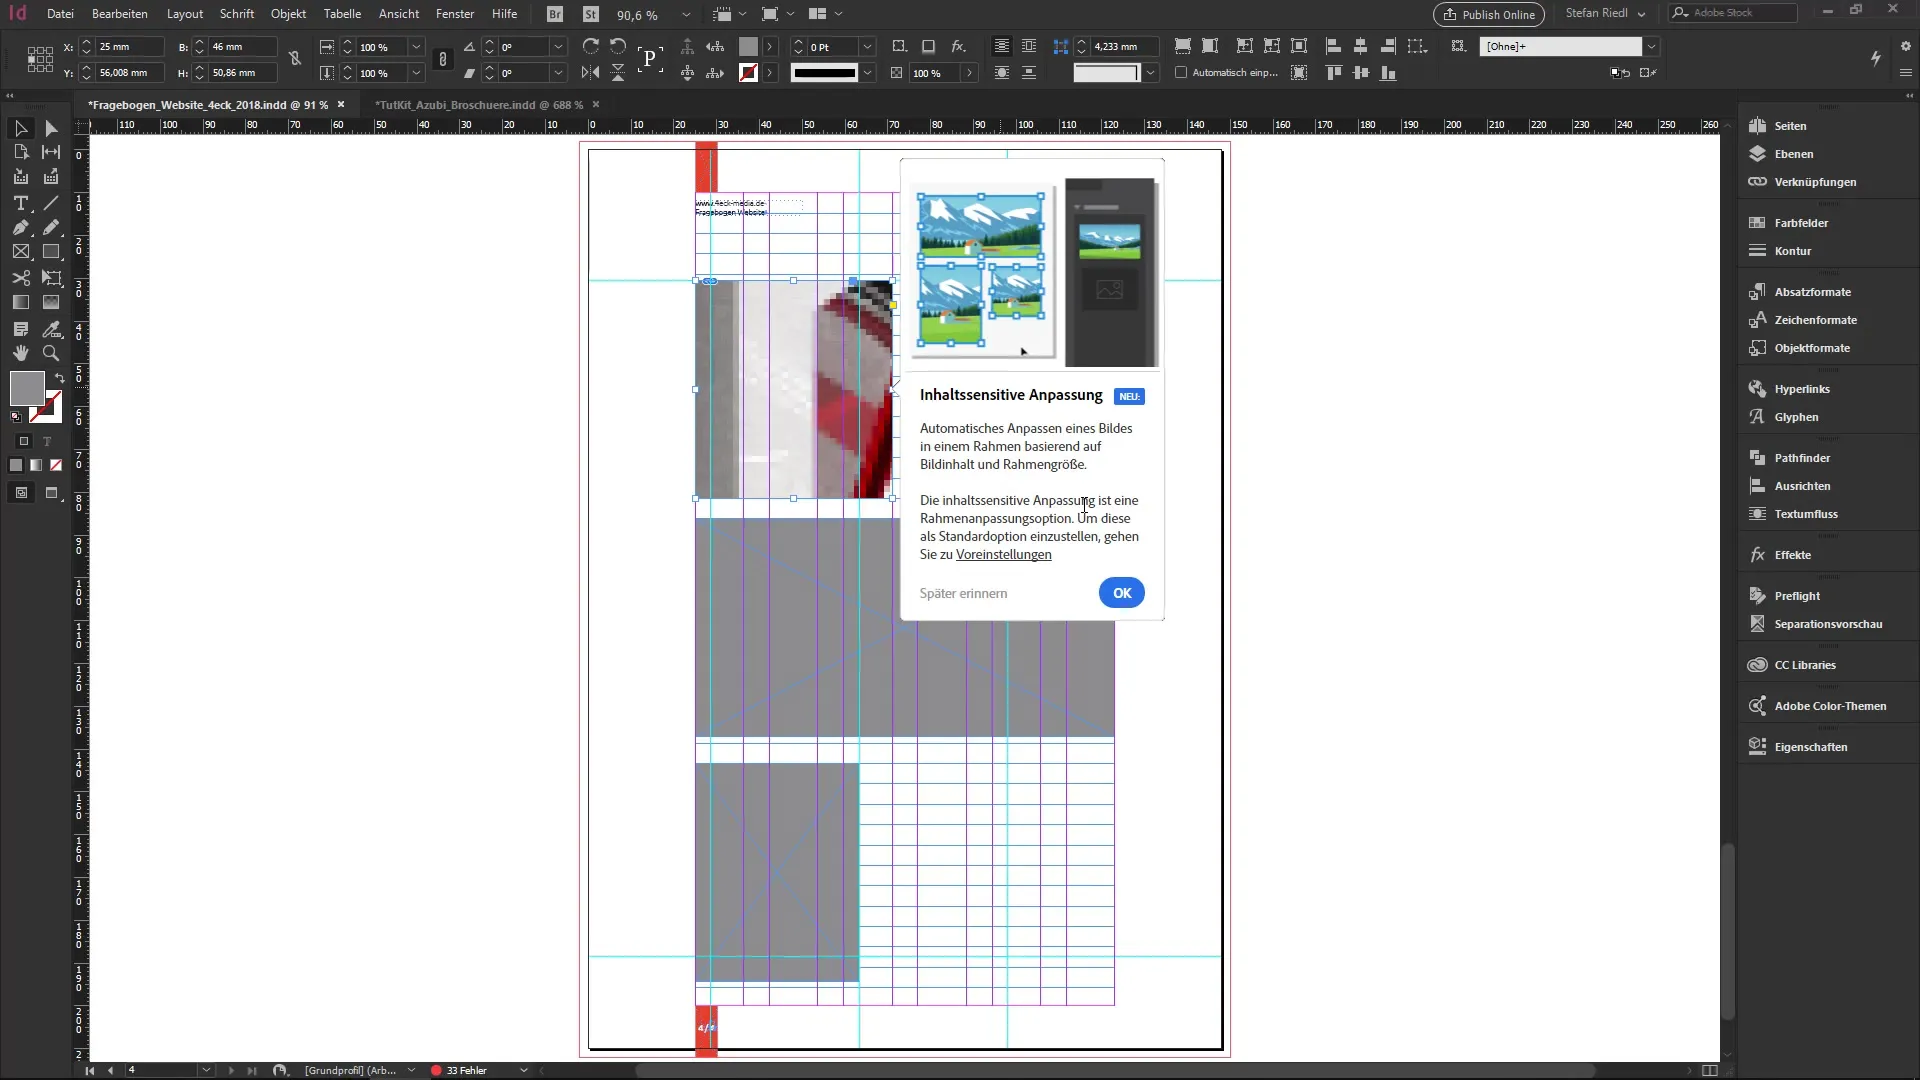1920x1080 pixels.
Task: Open the object style [Ohne]+ dropdown
Action: tap(1651, 47)
